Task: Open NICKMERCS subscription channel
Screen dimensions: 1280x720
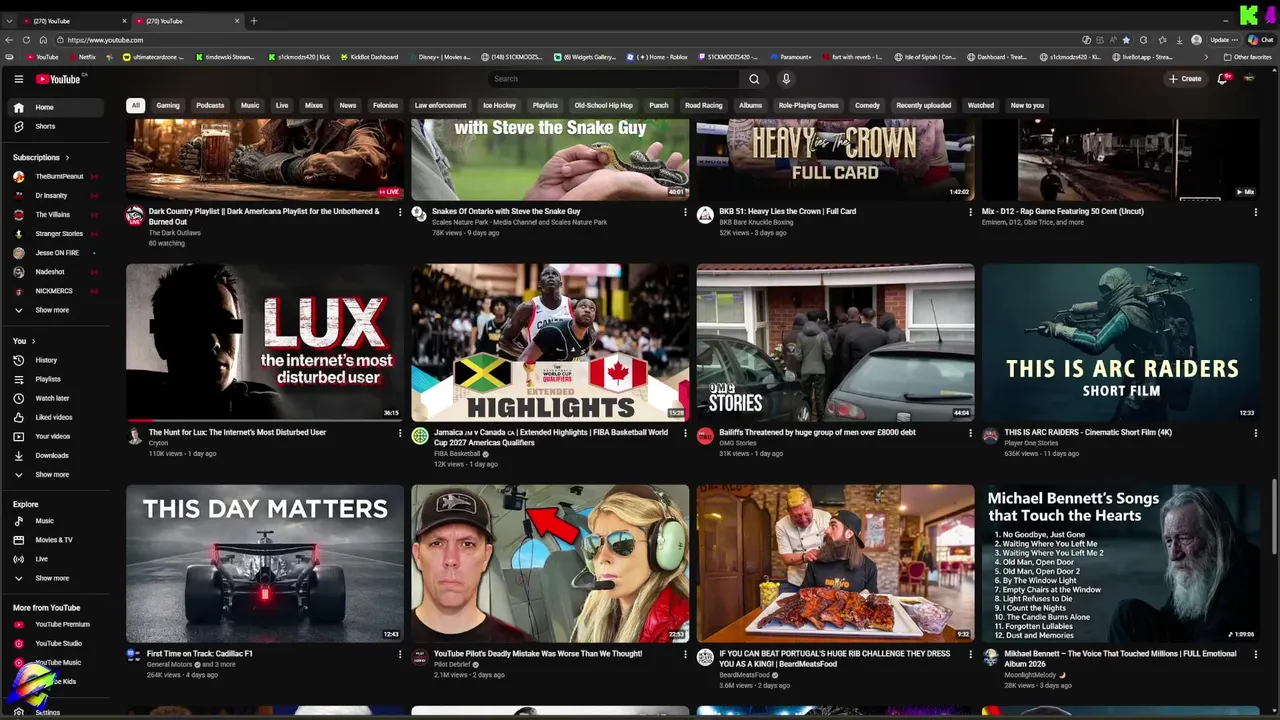Action: [x=56, y=291]
